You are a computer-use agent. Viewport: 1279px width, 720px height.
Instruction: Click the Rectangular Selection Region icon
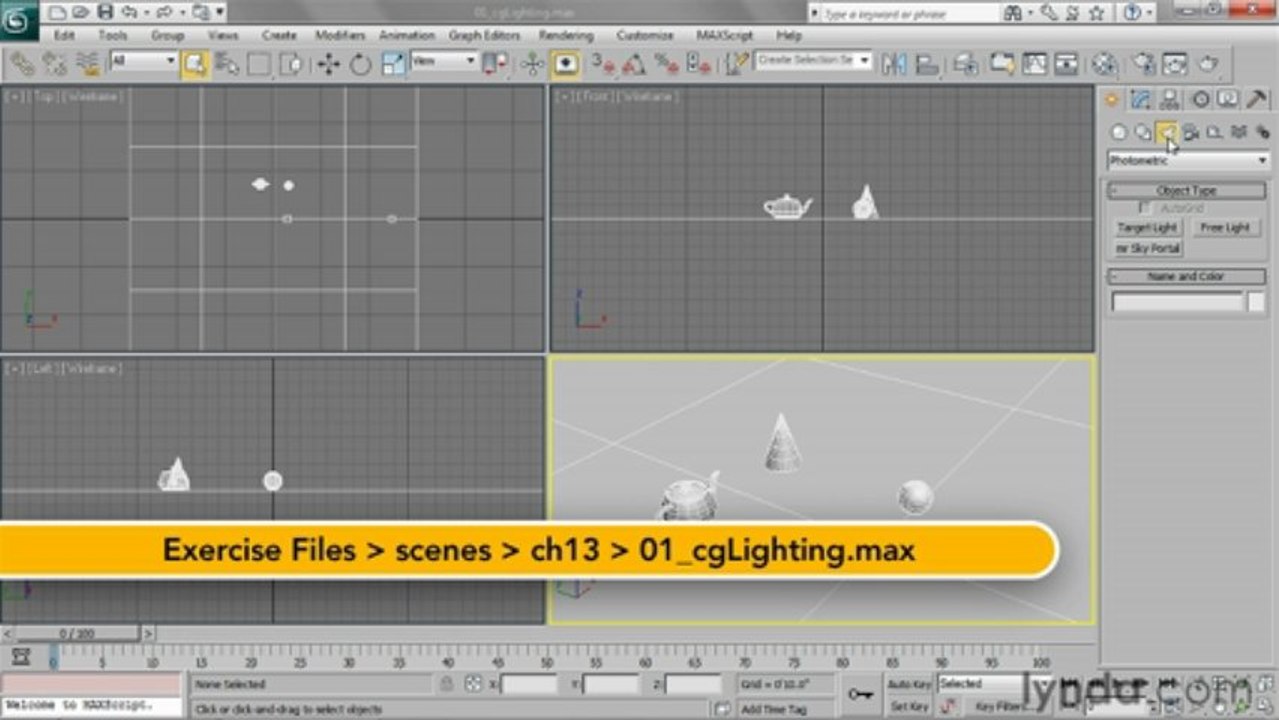pyautogui.click(x=259, y=64)
